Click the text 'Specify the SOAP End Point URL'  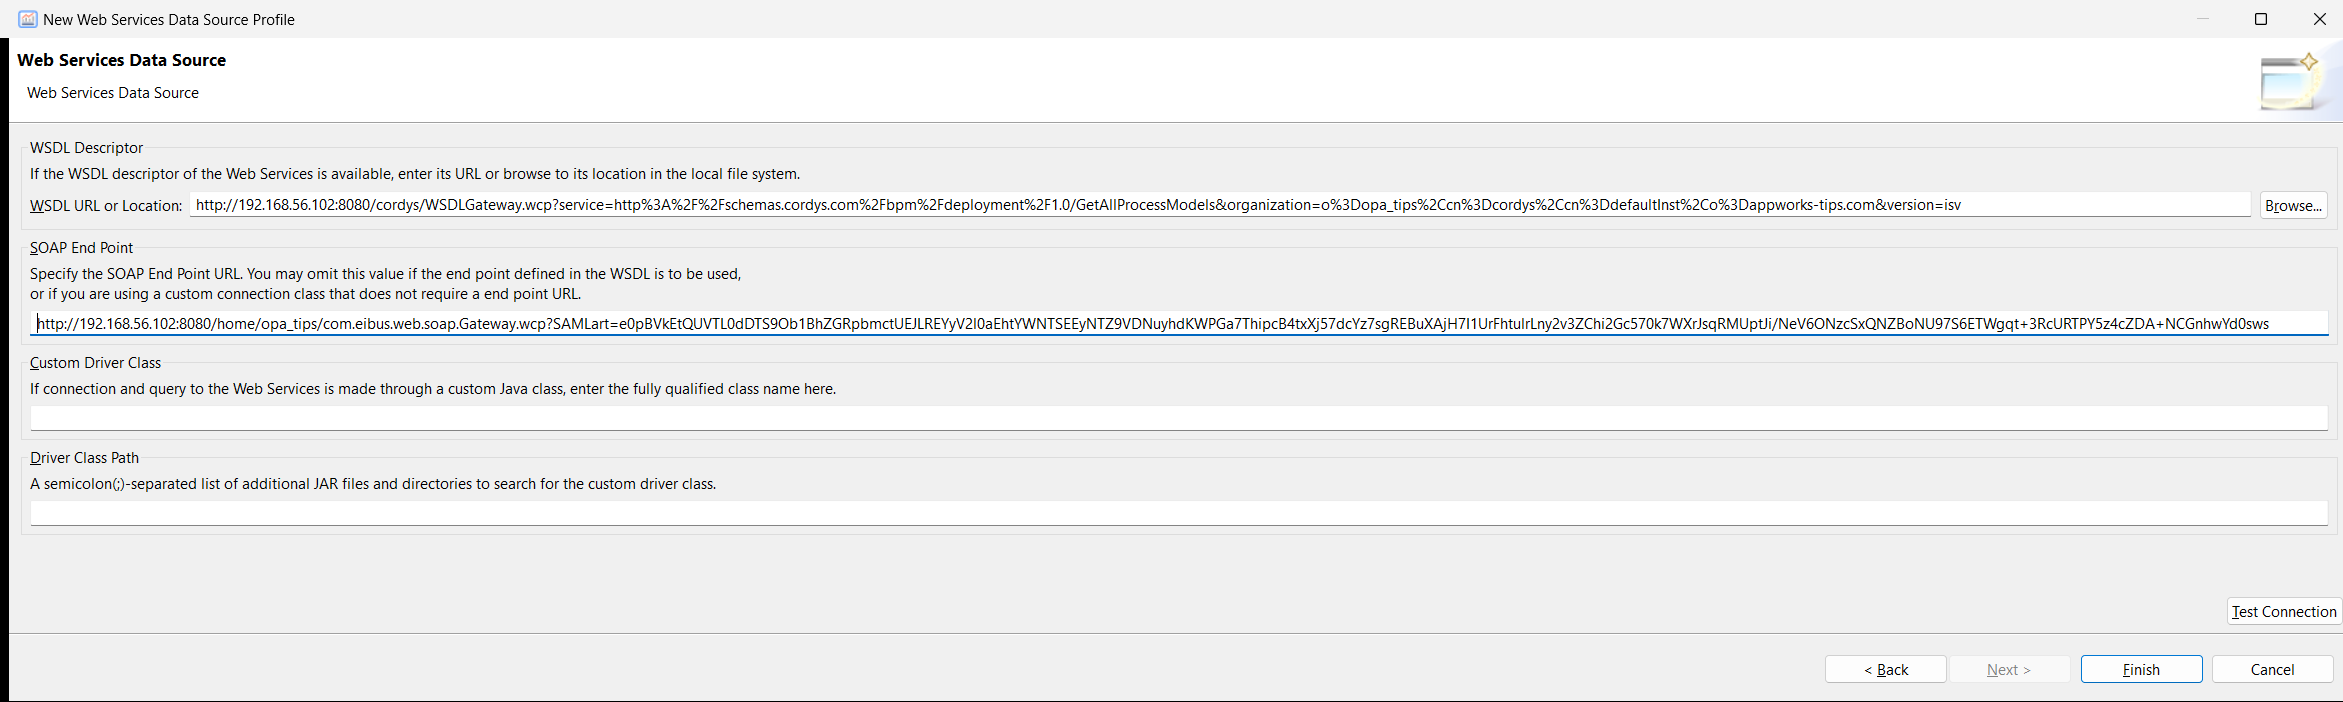(x=136, y=273)
